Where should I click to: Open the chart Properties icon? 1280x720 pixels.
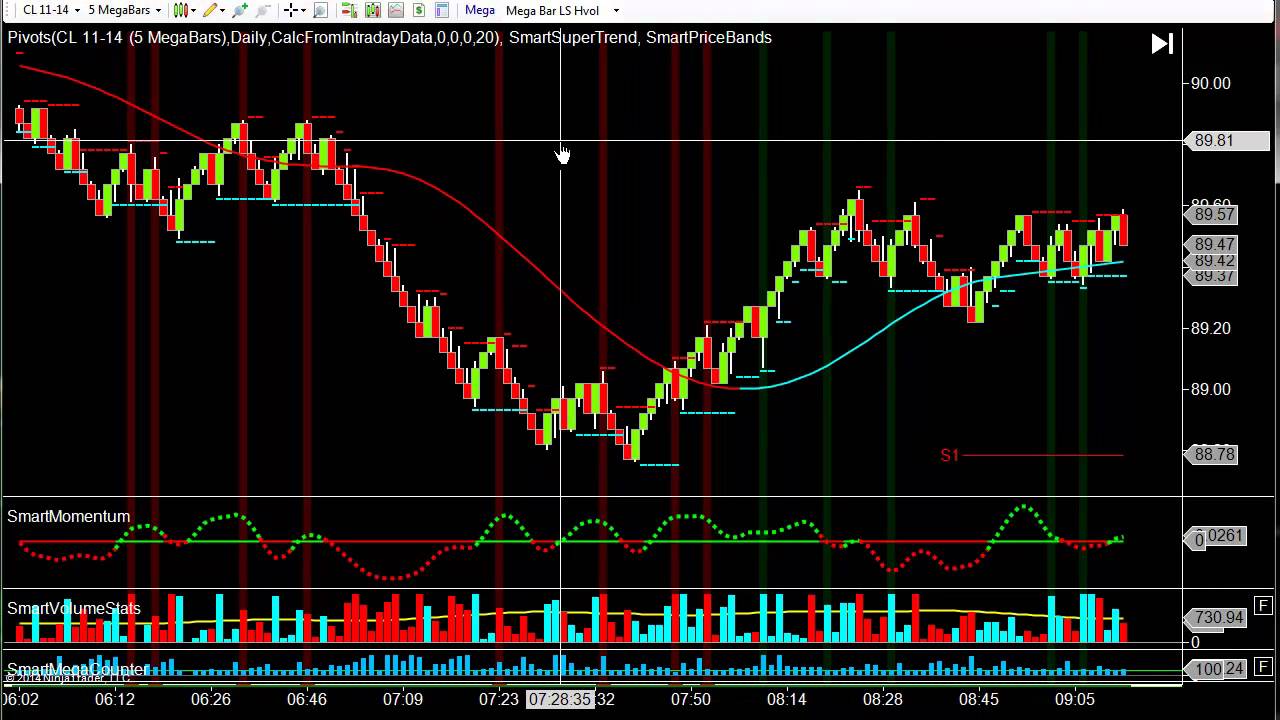click(x=441, y=10)
